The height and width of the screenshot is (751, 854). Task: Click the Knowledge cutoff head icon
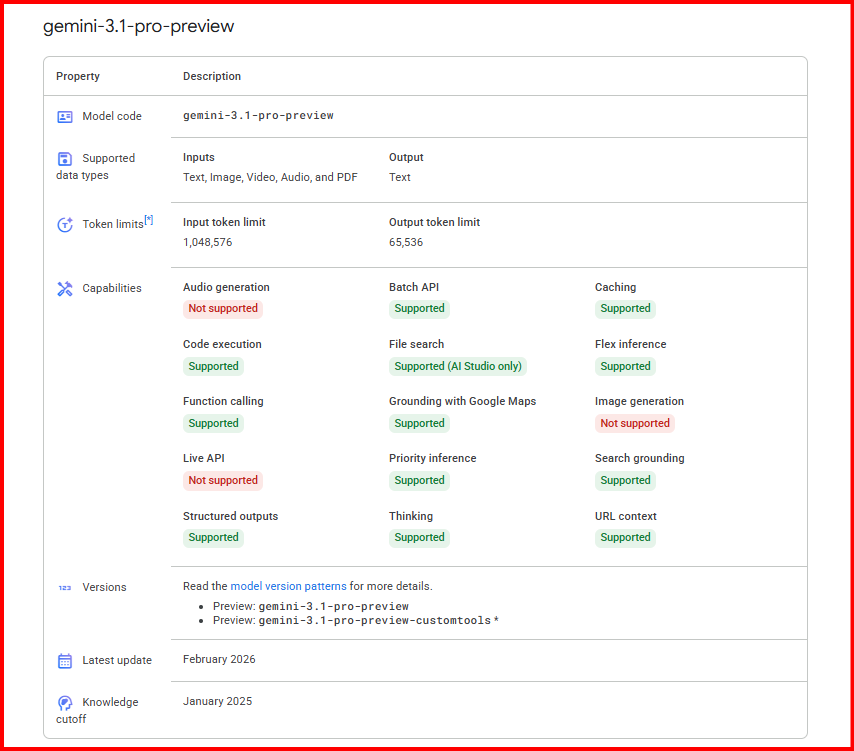(65, 703)
